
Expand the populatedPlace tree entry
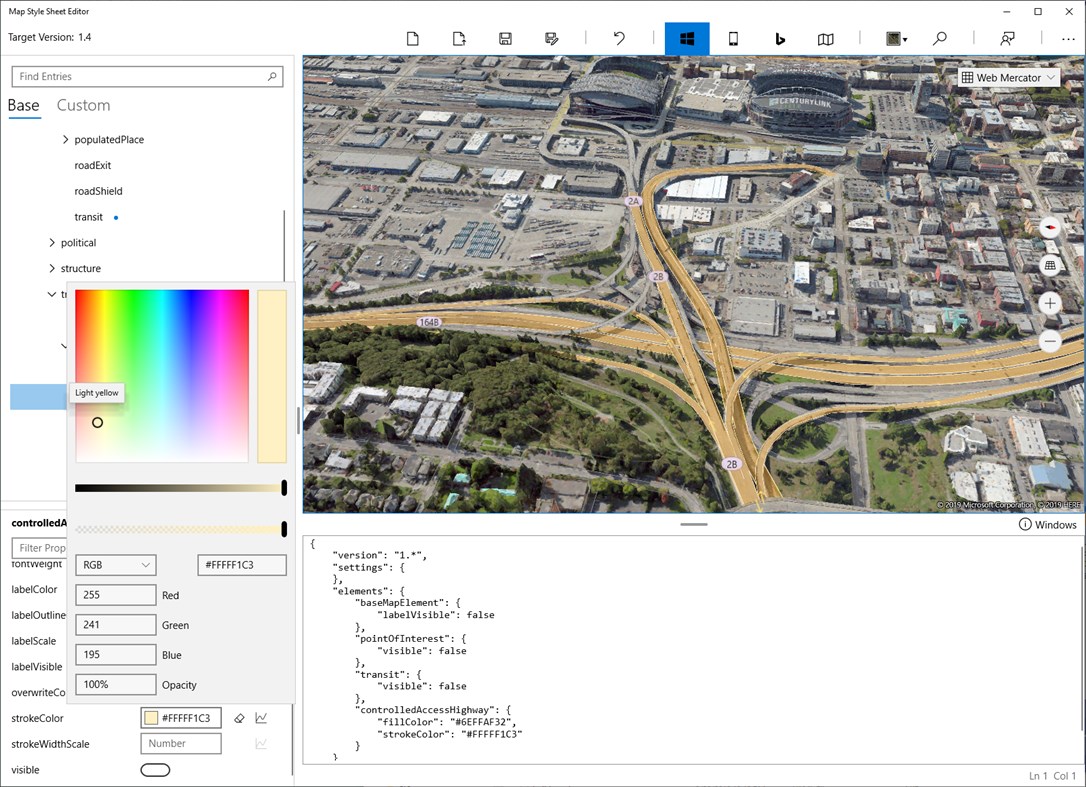(x=66, y=140)
